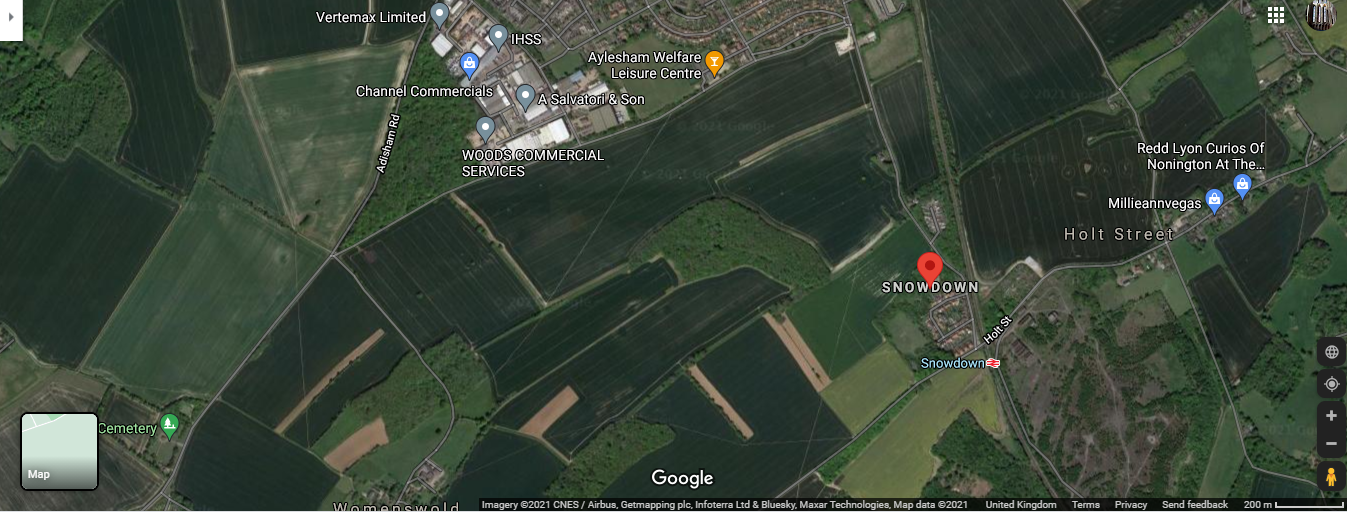Open the Street View pegman control
Screen dimensions: 1347x513
click(1331, 478)
